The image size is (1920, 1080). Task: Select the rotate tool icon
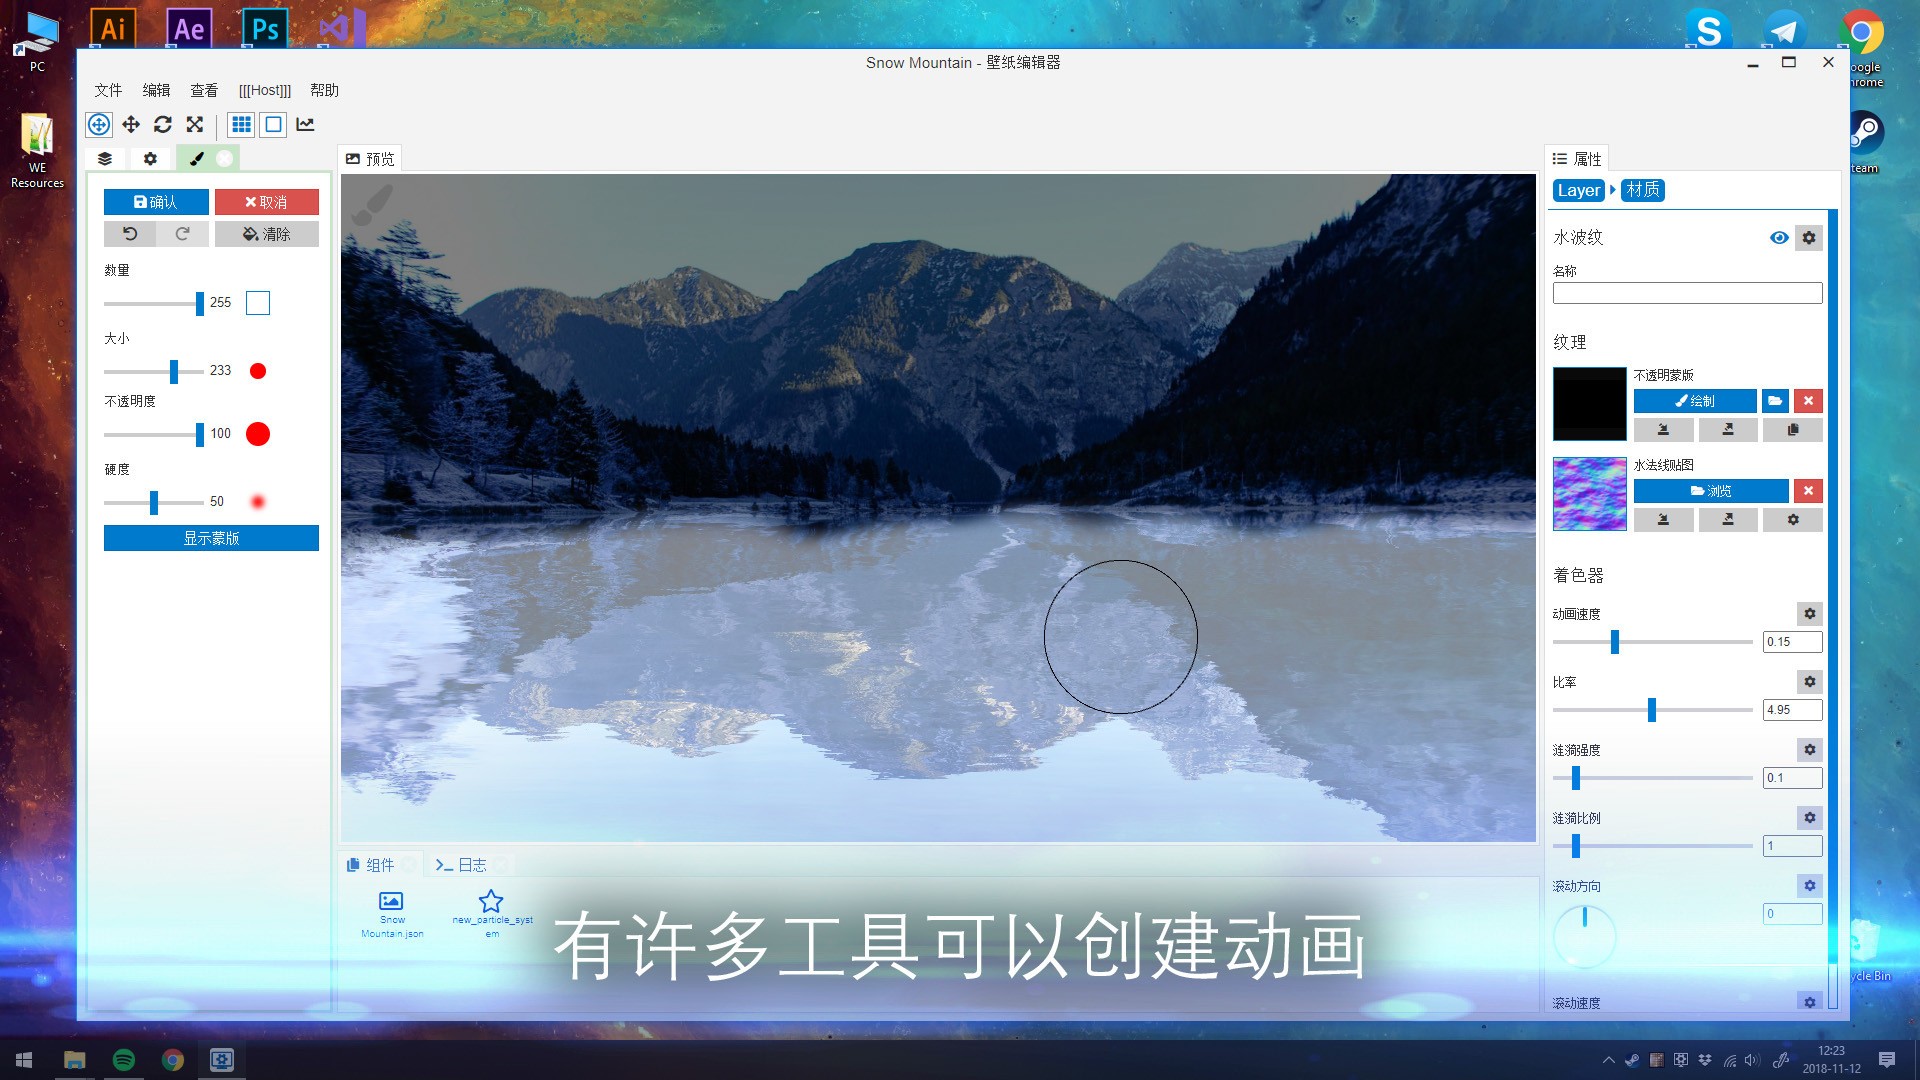click(x=164, y=124)
